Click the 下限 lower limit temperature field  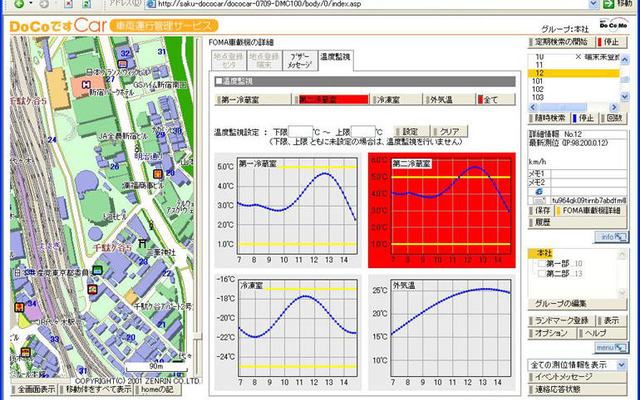coord(300,131)
